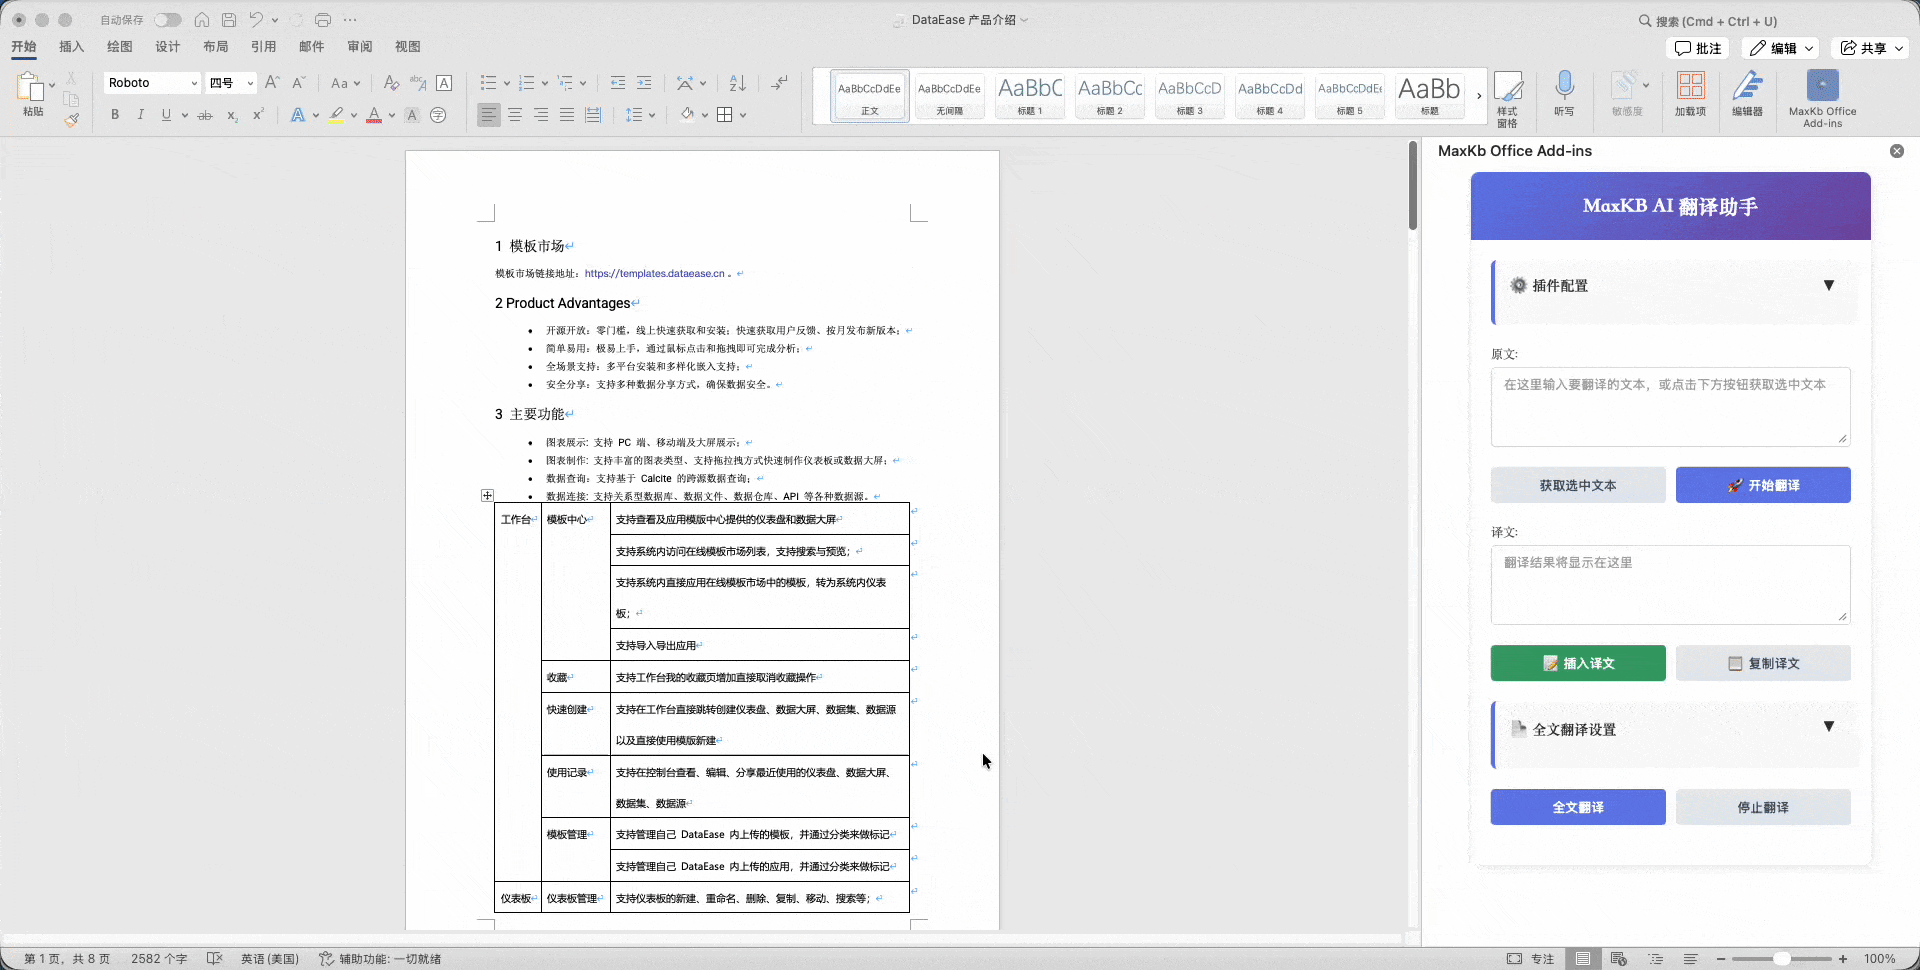Screen dimensions: 1920x970
Task: Open the Add-ins gallery
Action: click(1691, 93)
